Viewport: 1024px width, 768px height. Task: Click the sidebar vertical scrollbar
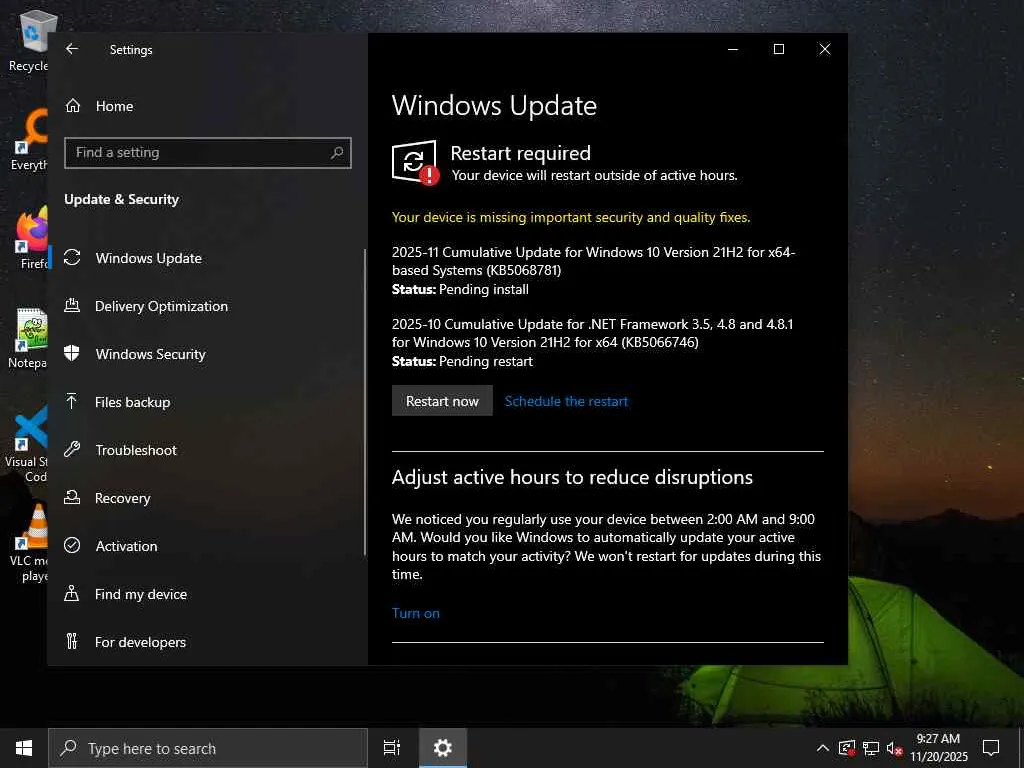pos(364,402)
